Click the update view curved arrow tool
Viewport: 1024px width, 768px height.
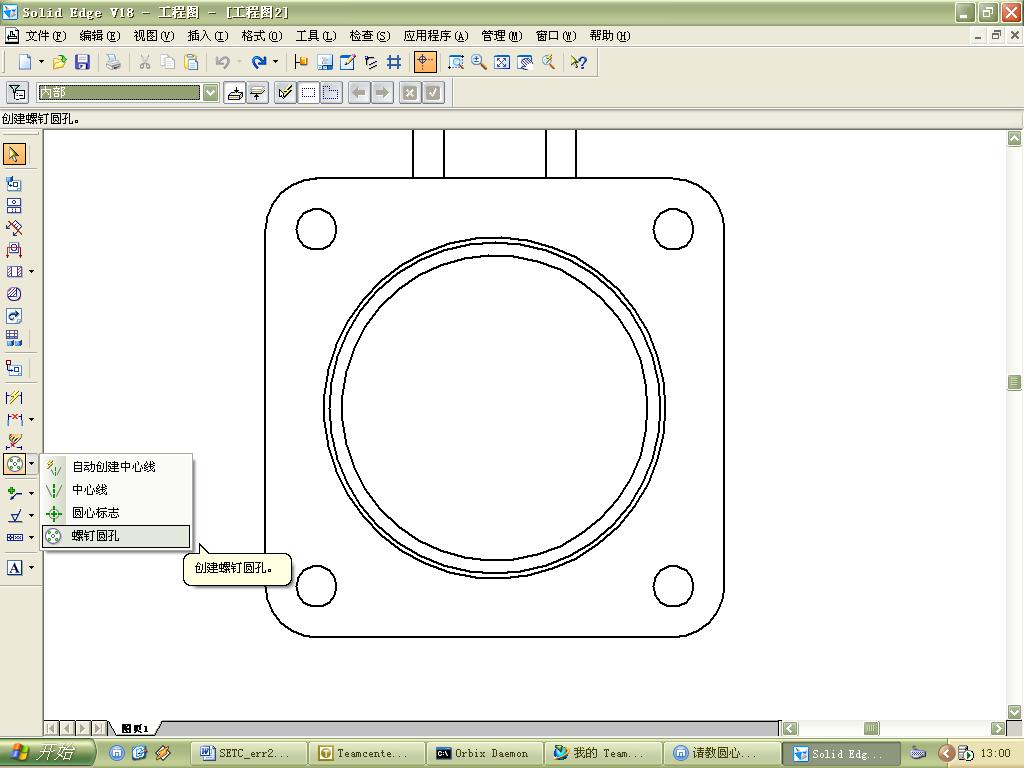tap(14, 316)
